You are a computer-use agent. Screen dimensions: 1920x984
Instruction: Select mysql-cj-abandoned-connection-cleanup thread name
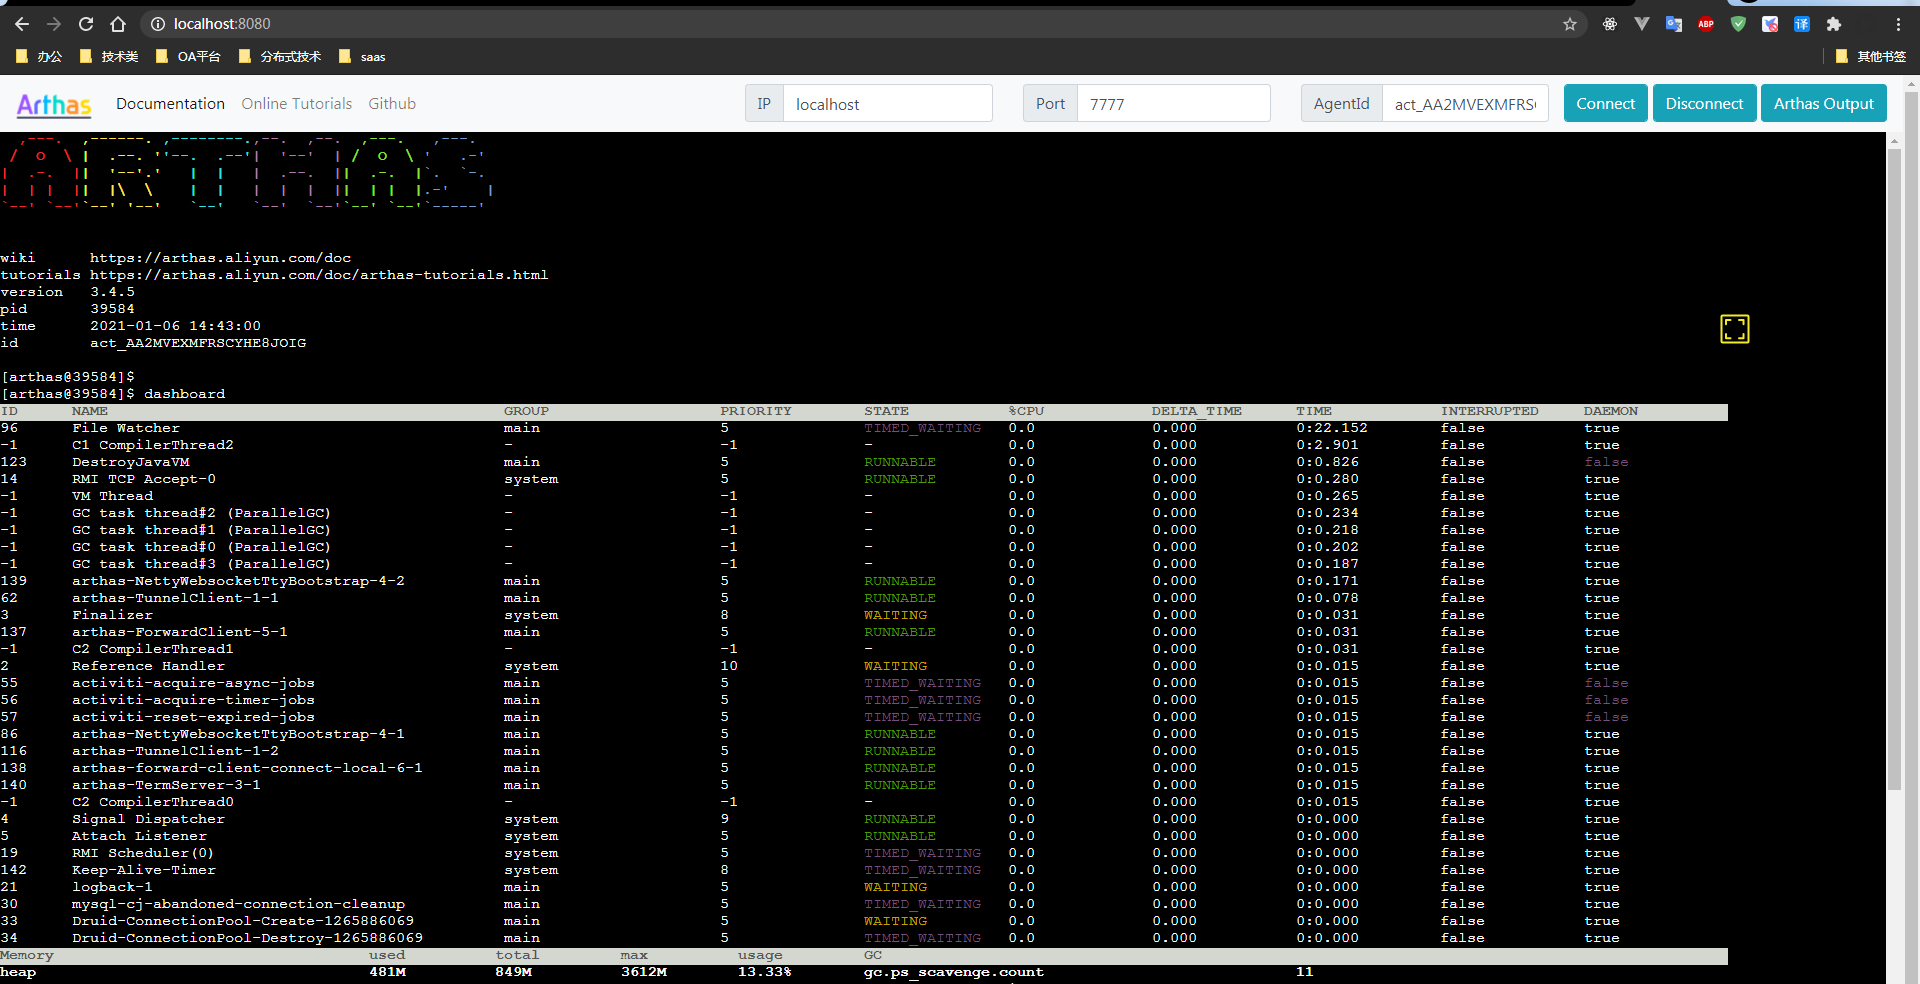coord(238,904)
